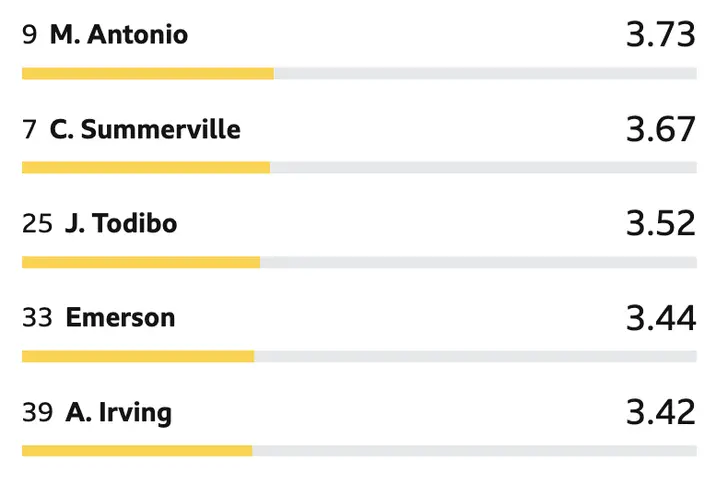Click the 3.73 rating value
The height and width of the screenshot is (488, 728).
point(661,35)
